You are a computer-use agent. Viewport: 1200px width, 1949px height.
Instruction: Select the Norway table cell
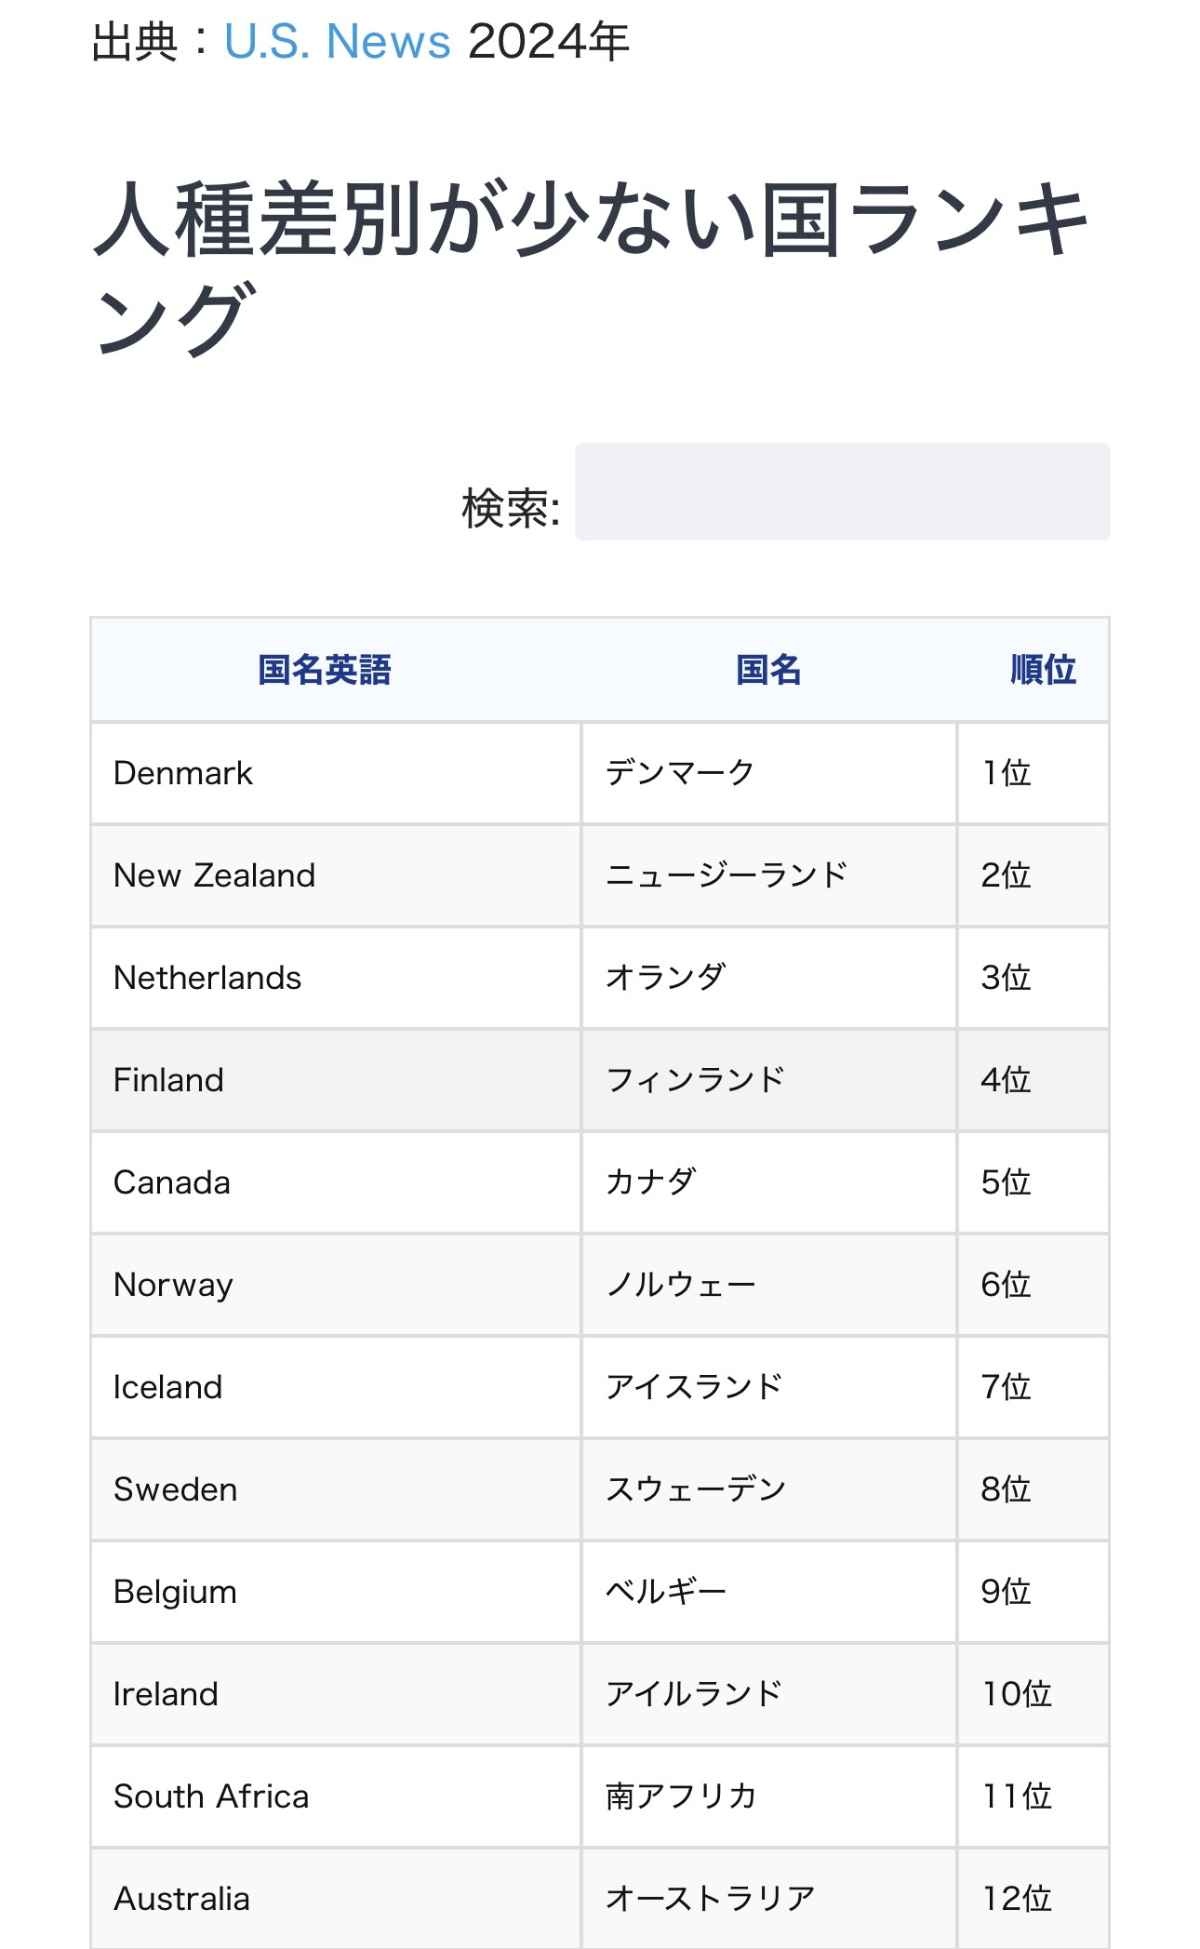[173, 1285]
